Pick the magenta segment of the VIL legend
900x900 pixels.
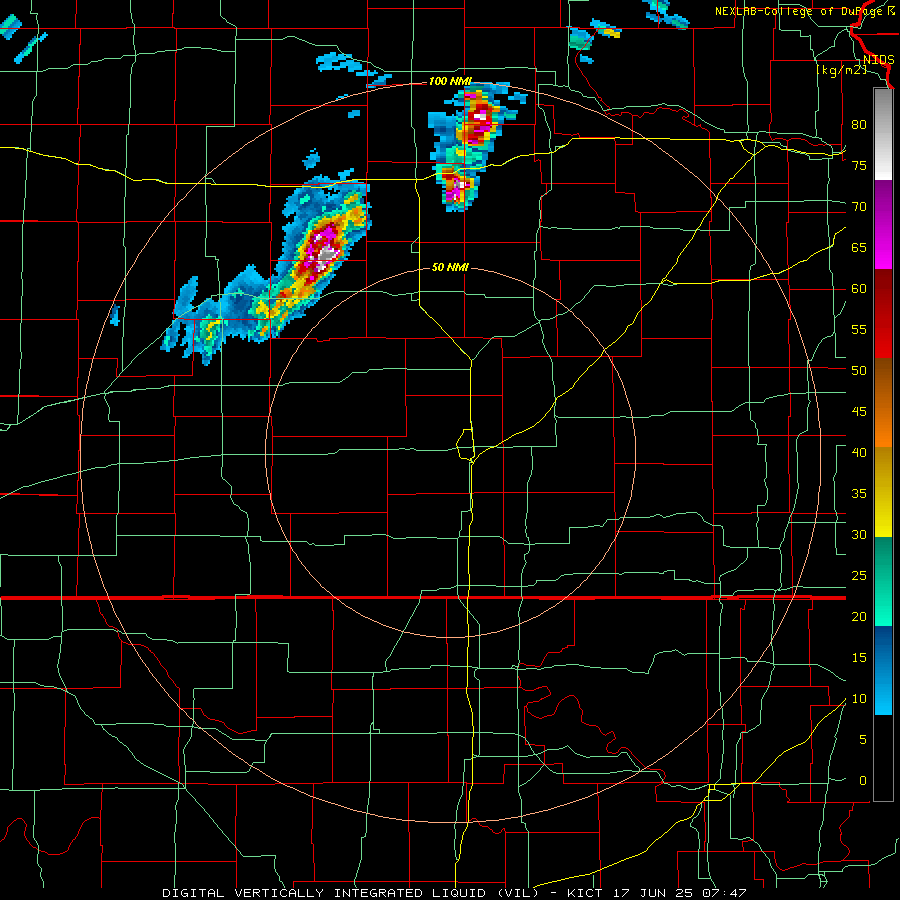tap(883, 246)
